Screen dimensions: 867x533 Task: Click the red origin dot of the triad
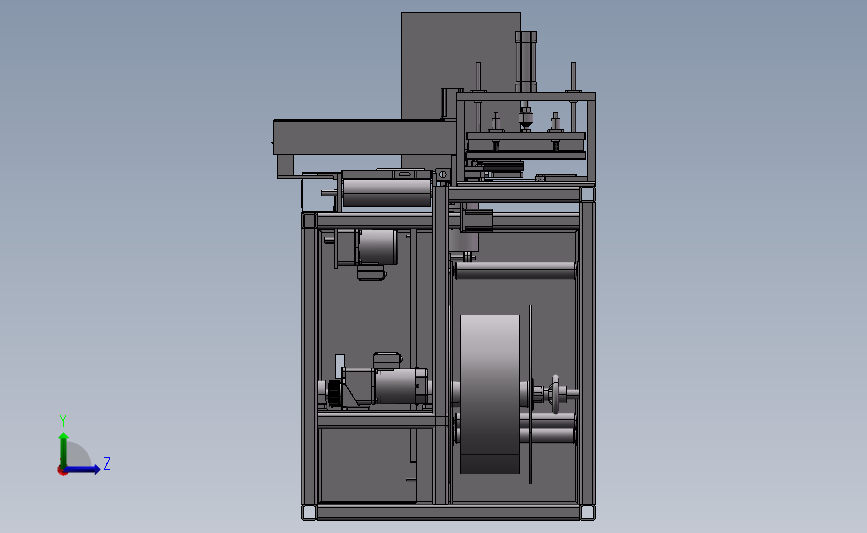click(62, 471)
